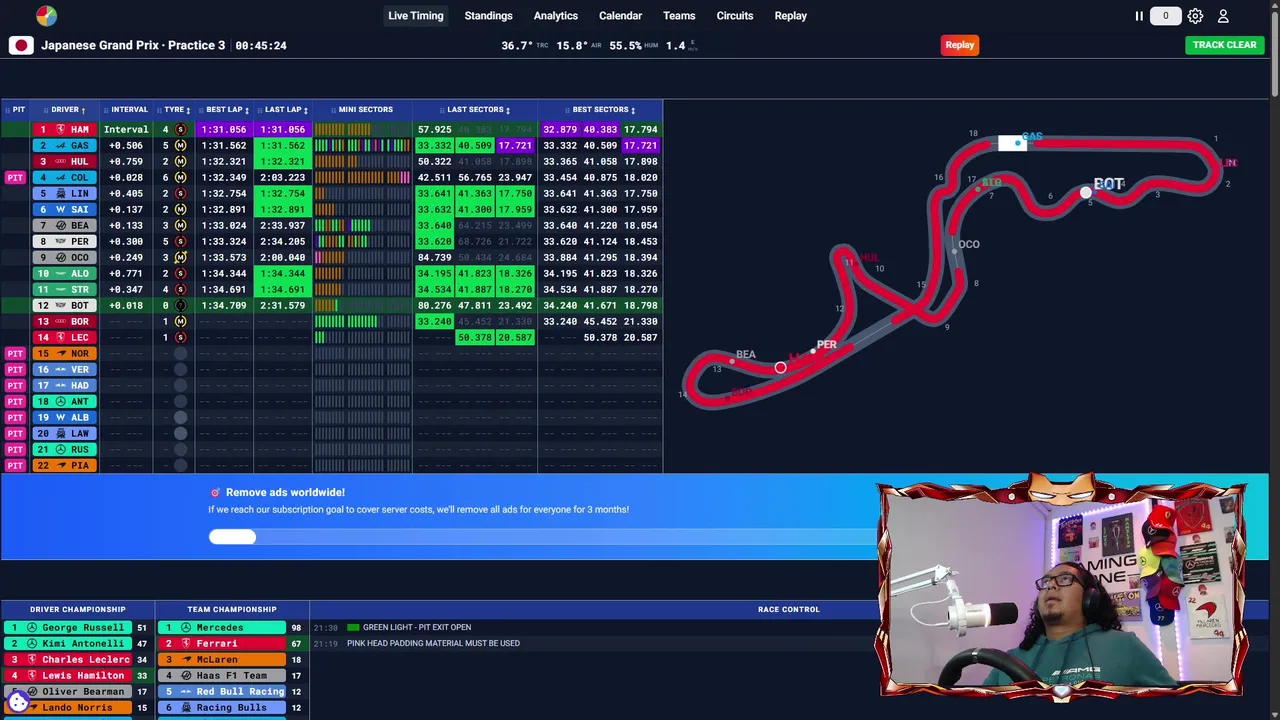Click the McLaren logo in Team Championship
Image resolution: width=1280 pixels, height=720 pixels.
[x=186, y=659]
